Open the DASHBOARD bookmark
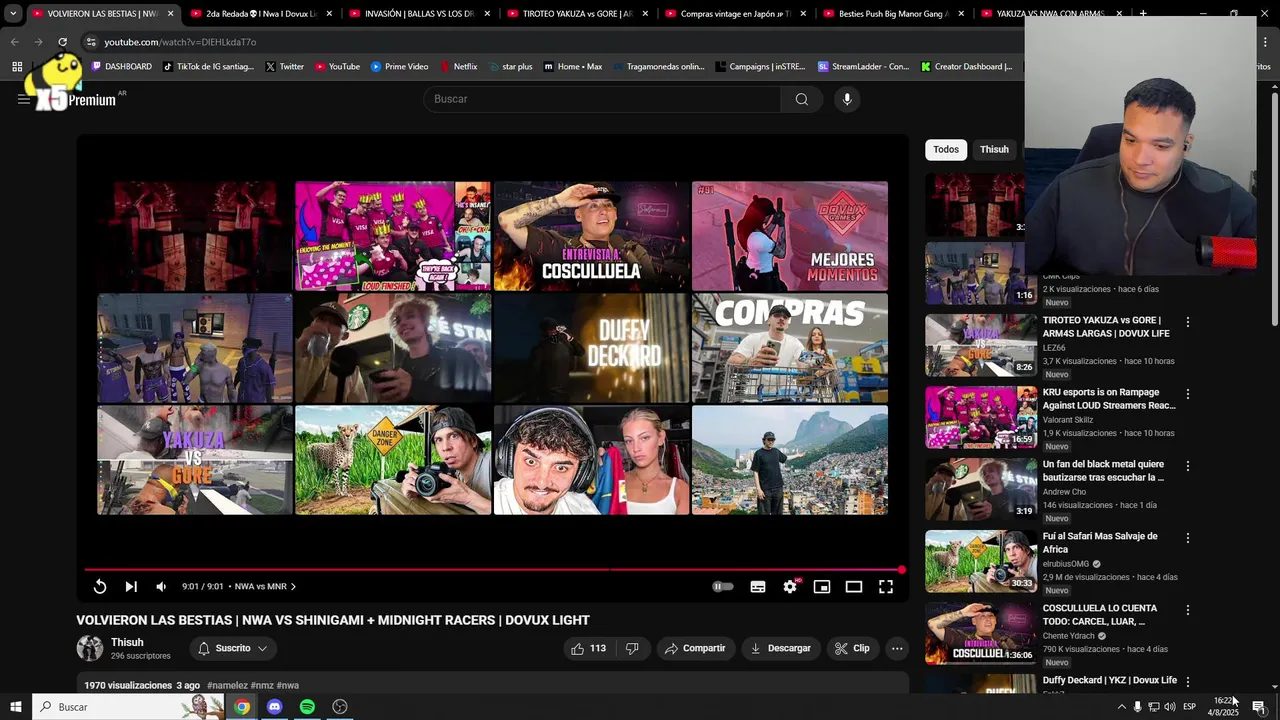This screenshot has height=720, width=1280. click(121, 66)
